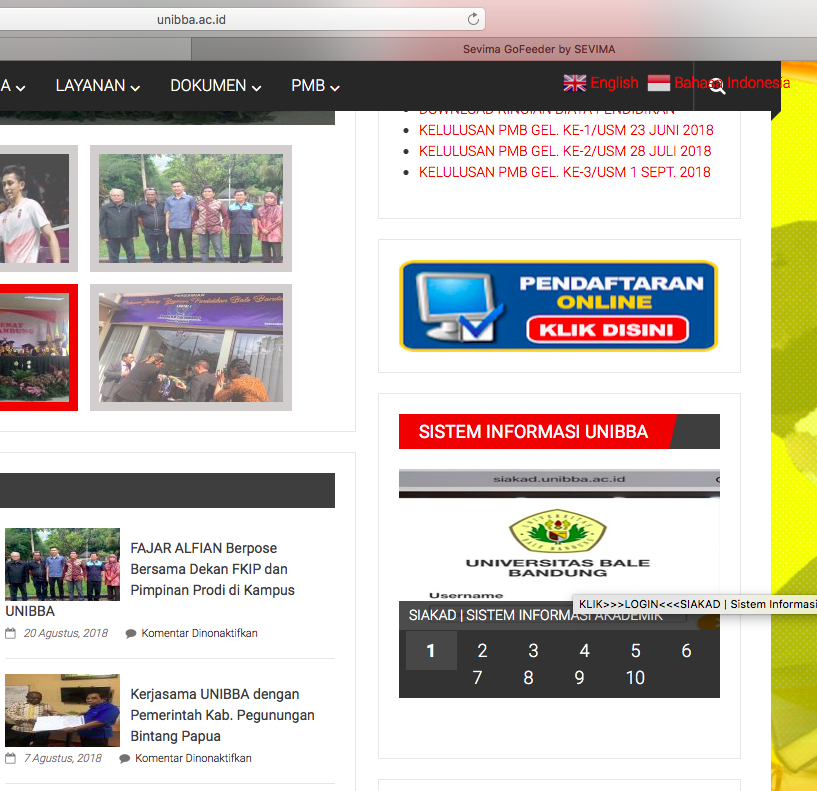
Task: Click the calendar icon next to 7 Agustus, 2018
Action: pos(10,759)
